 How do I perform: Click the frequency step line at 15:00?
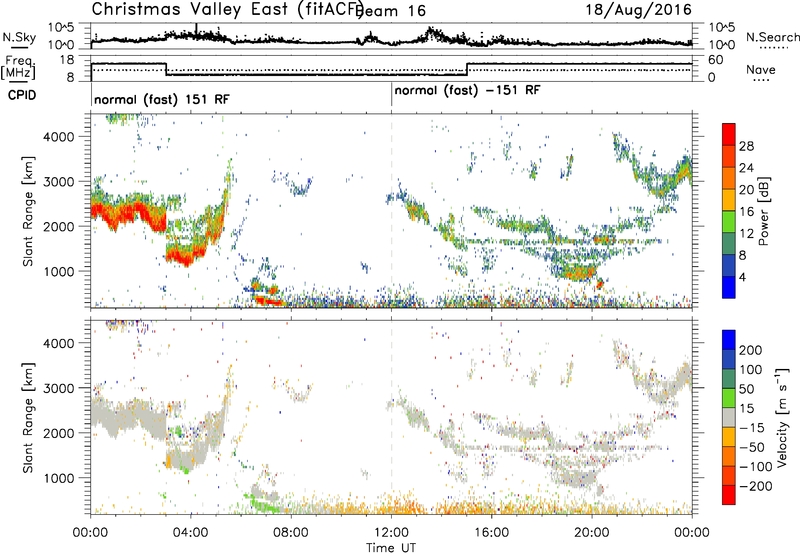[x=467, y=69]
